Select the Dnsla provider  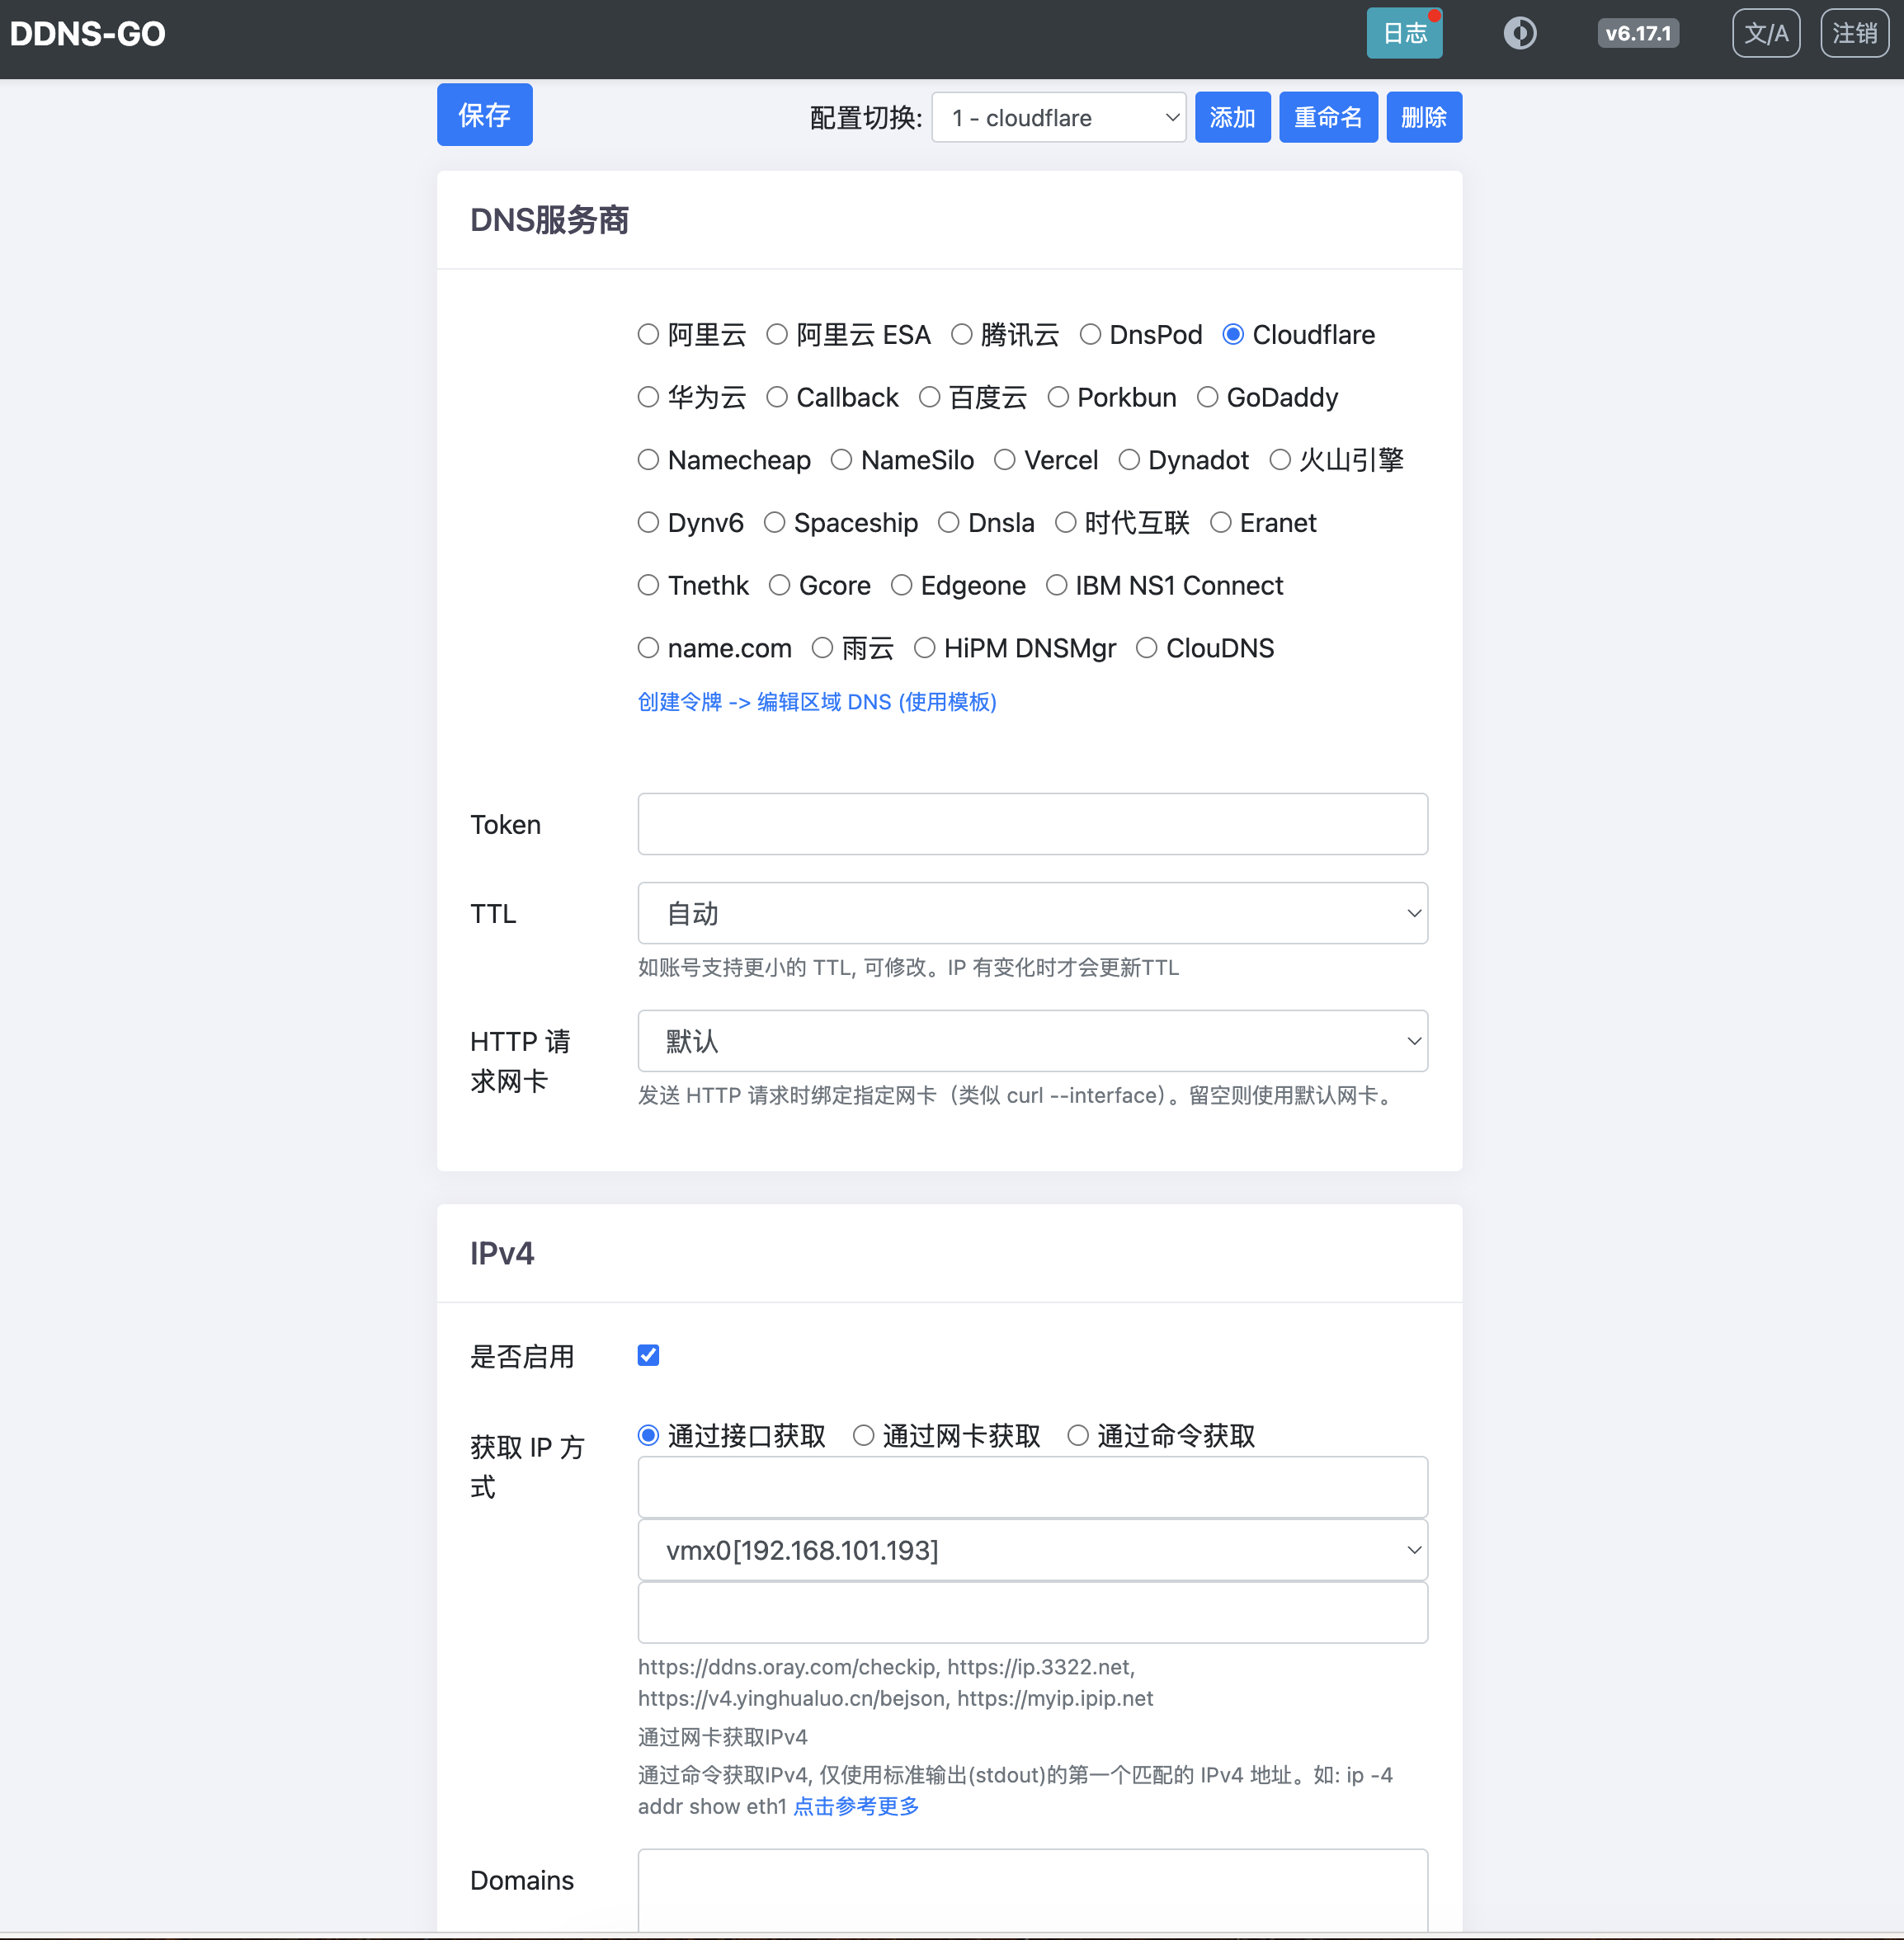pos(949,523)
